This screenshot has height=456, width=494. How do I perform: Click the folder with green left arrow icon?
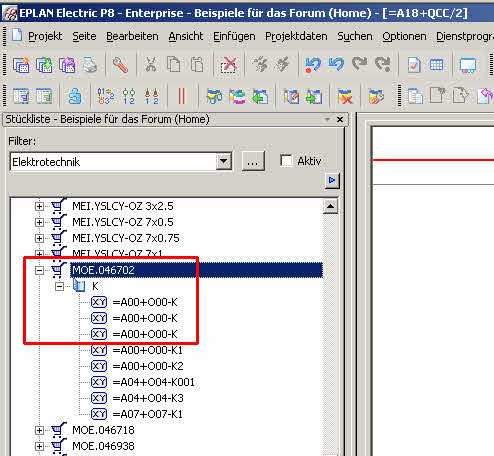pos(260,96)
